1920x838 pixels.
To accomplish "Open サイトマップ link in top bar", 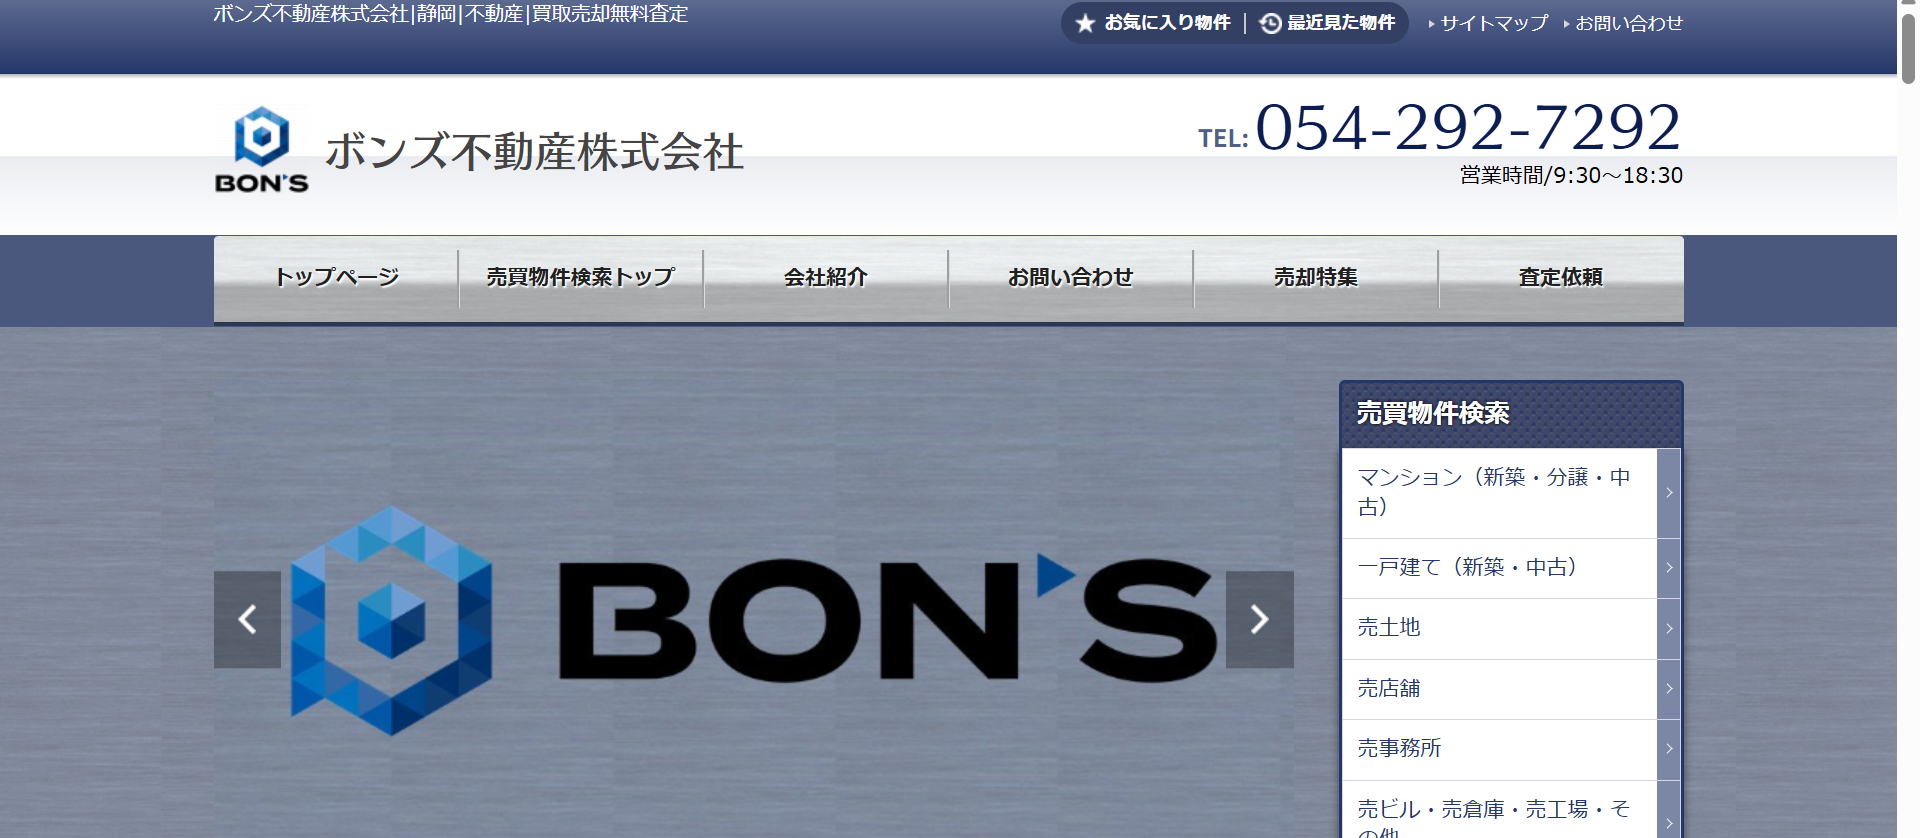I will (x=1494, y=23).
